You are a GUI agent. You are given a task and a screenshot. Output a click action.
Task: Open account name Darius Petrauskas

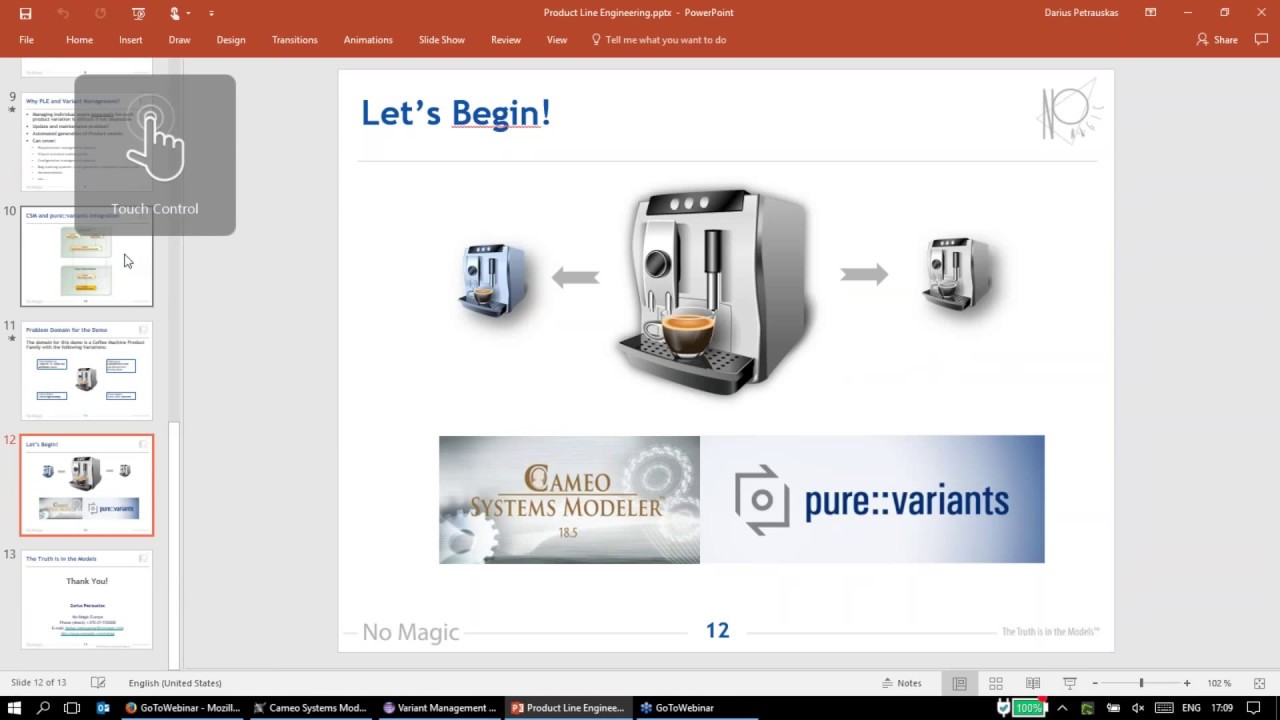tap(1081, 13)
